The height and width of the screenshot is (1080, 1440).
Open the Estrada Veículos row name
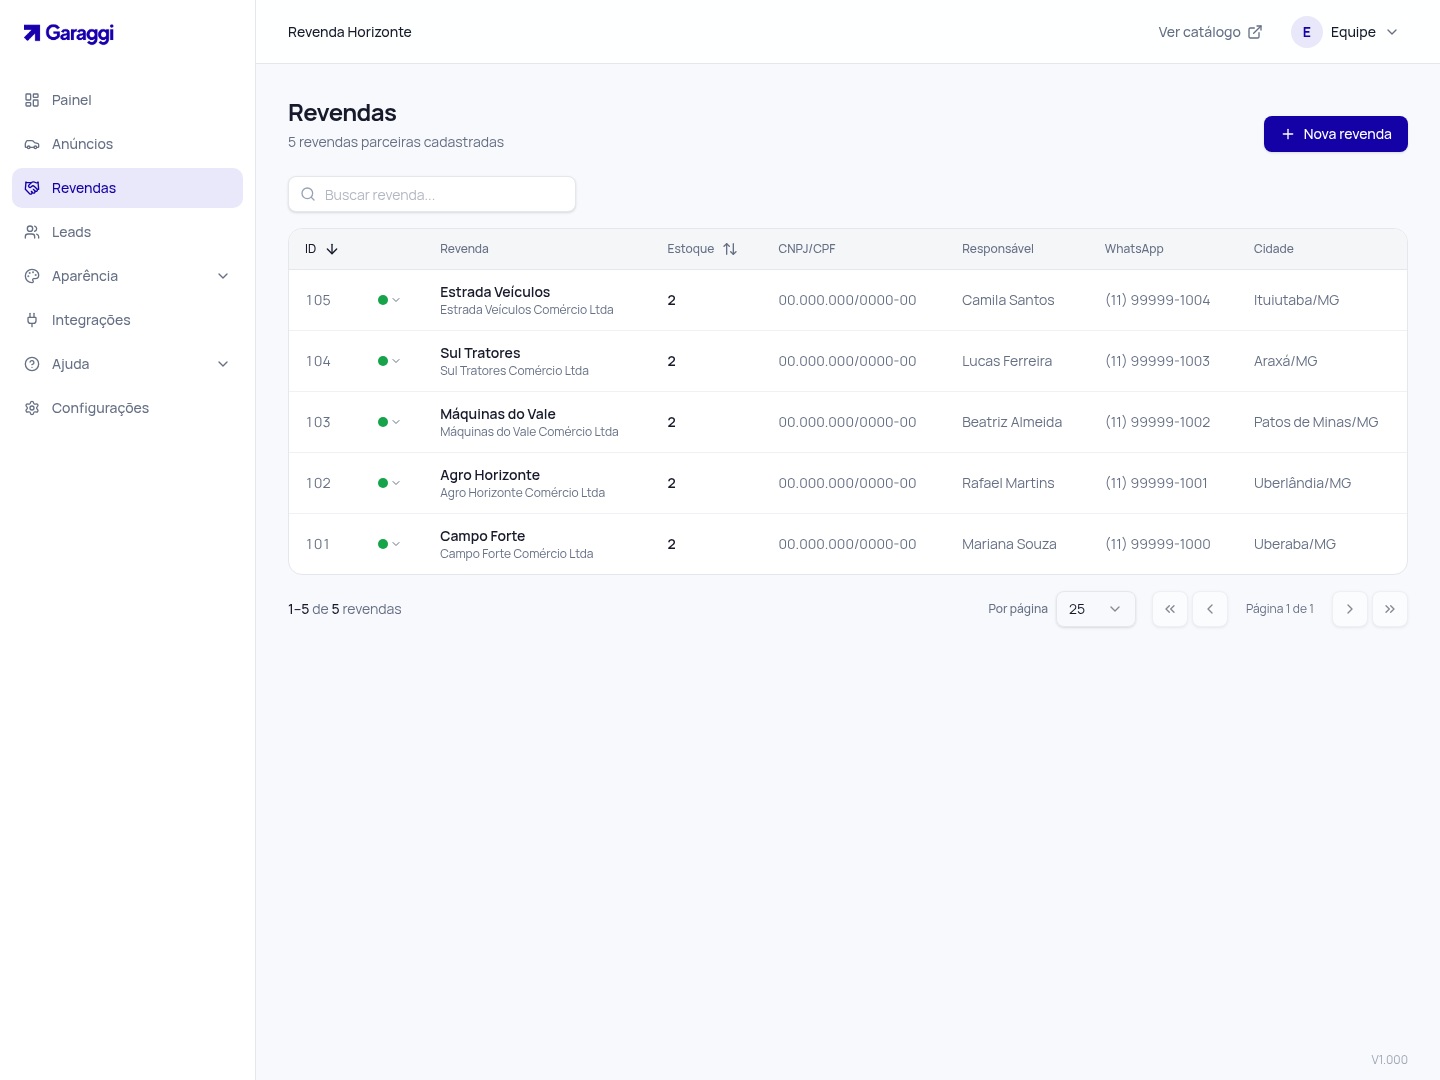click(495, 292)
